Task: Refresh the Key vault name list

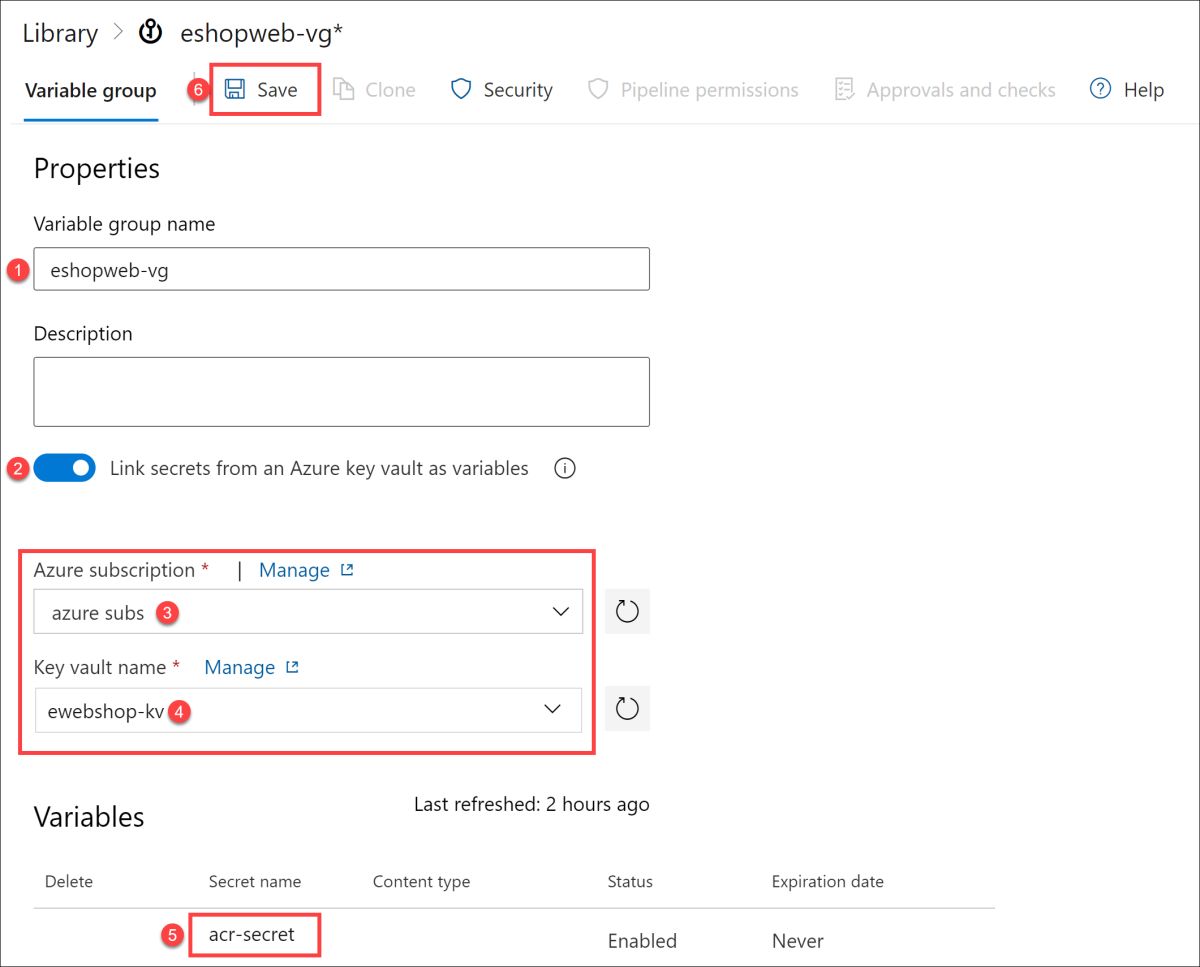Action: coord(627,709)
